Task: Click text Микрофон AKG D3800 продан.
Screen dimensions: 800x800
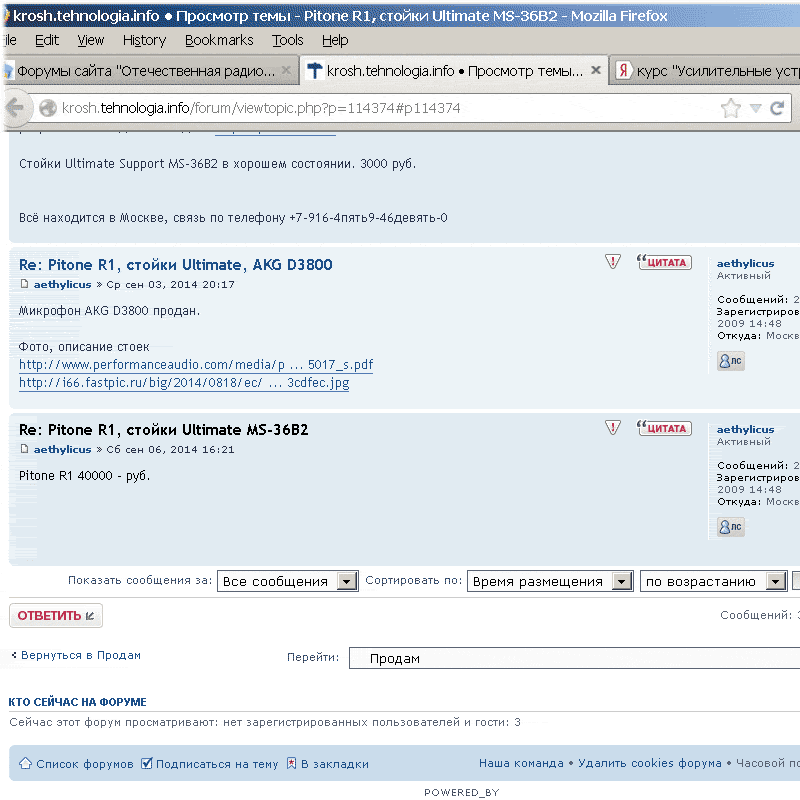Action: click(109, 311)
